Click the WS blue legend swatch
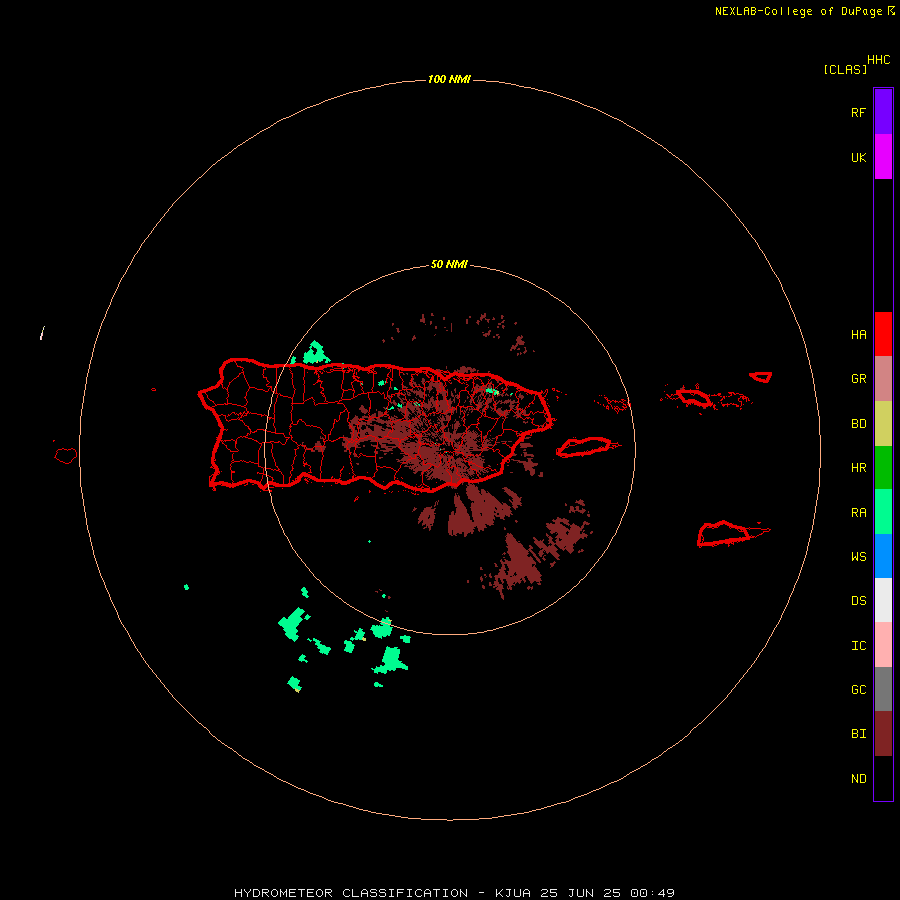900x900 pixels. coord(883,556)
